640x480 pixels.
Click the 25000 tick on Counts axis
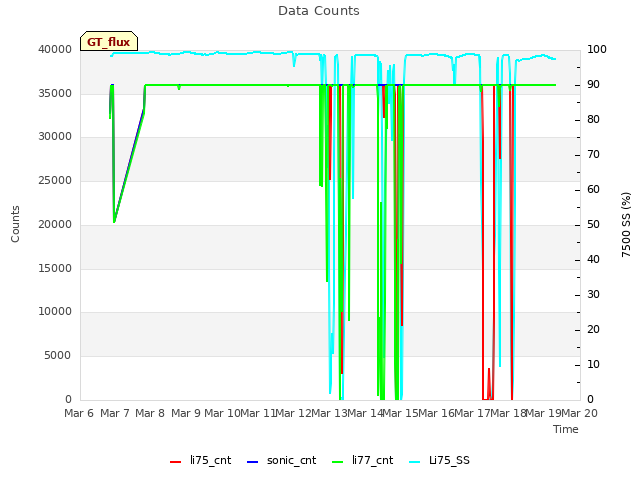pos(55,180)
